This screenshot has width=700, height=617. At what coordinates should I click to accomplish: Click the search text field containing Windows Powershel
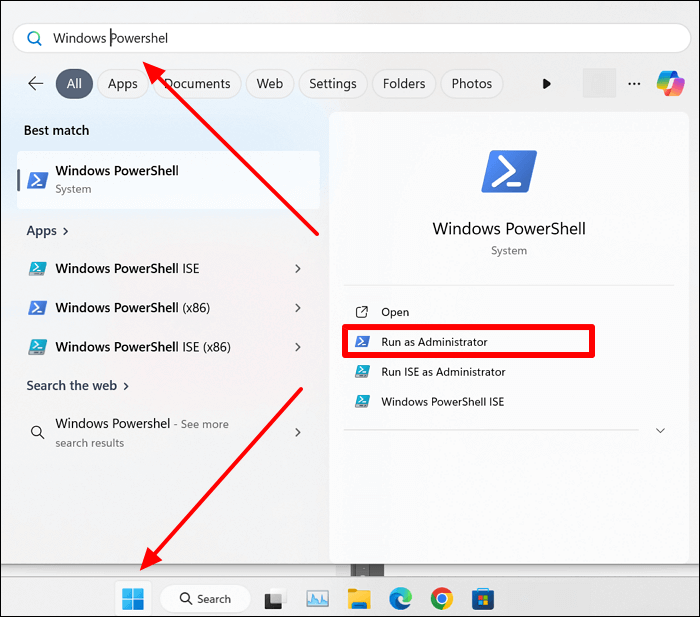pyautogui.click(x=352, y=38)
